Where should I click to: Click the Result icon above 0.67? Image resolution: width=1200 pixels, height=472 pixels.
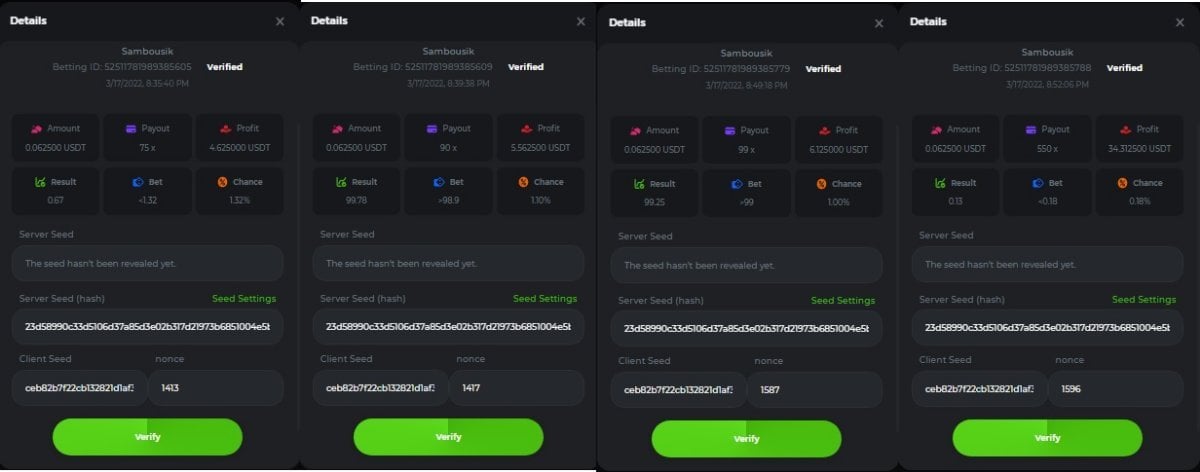pos(36,182)
